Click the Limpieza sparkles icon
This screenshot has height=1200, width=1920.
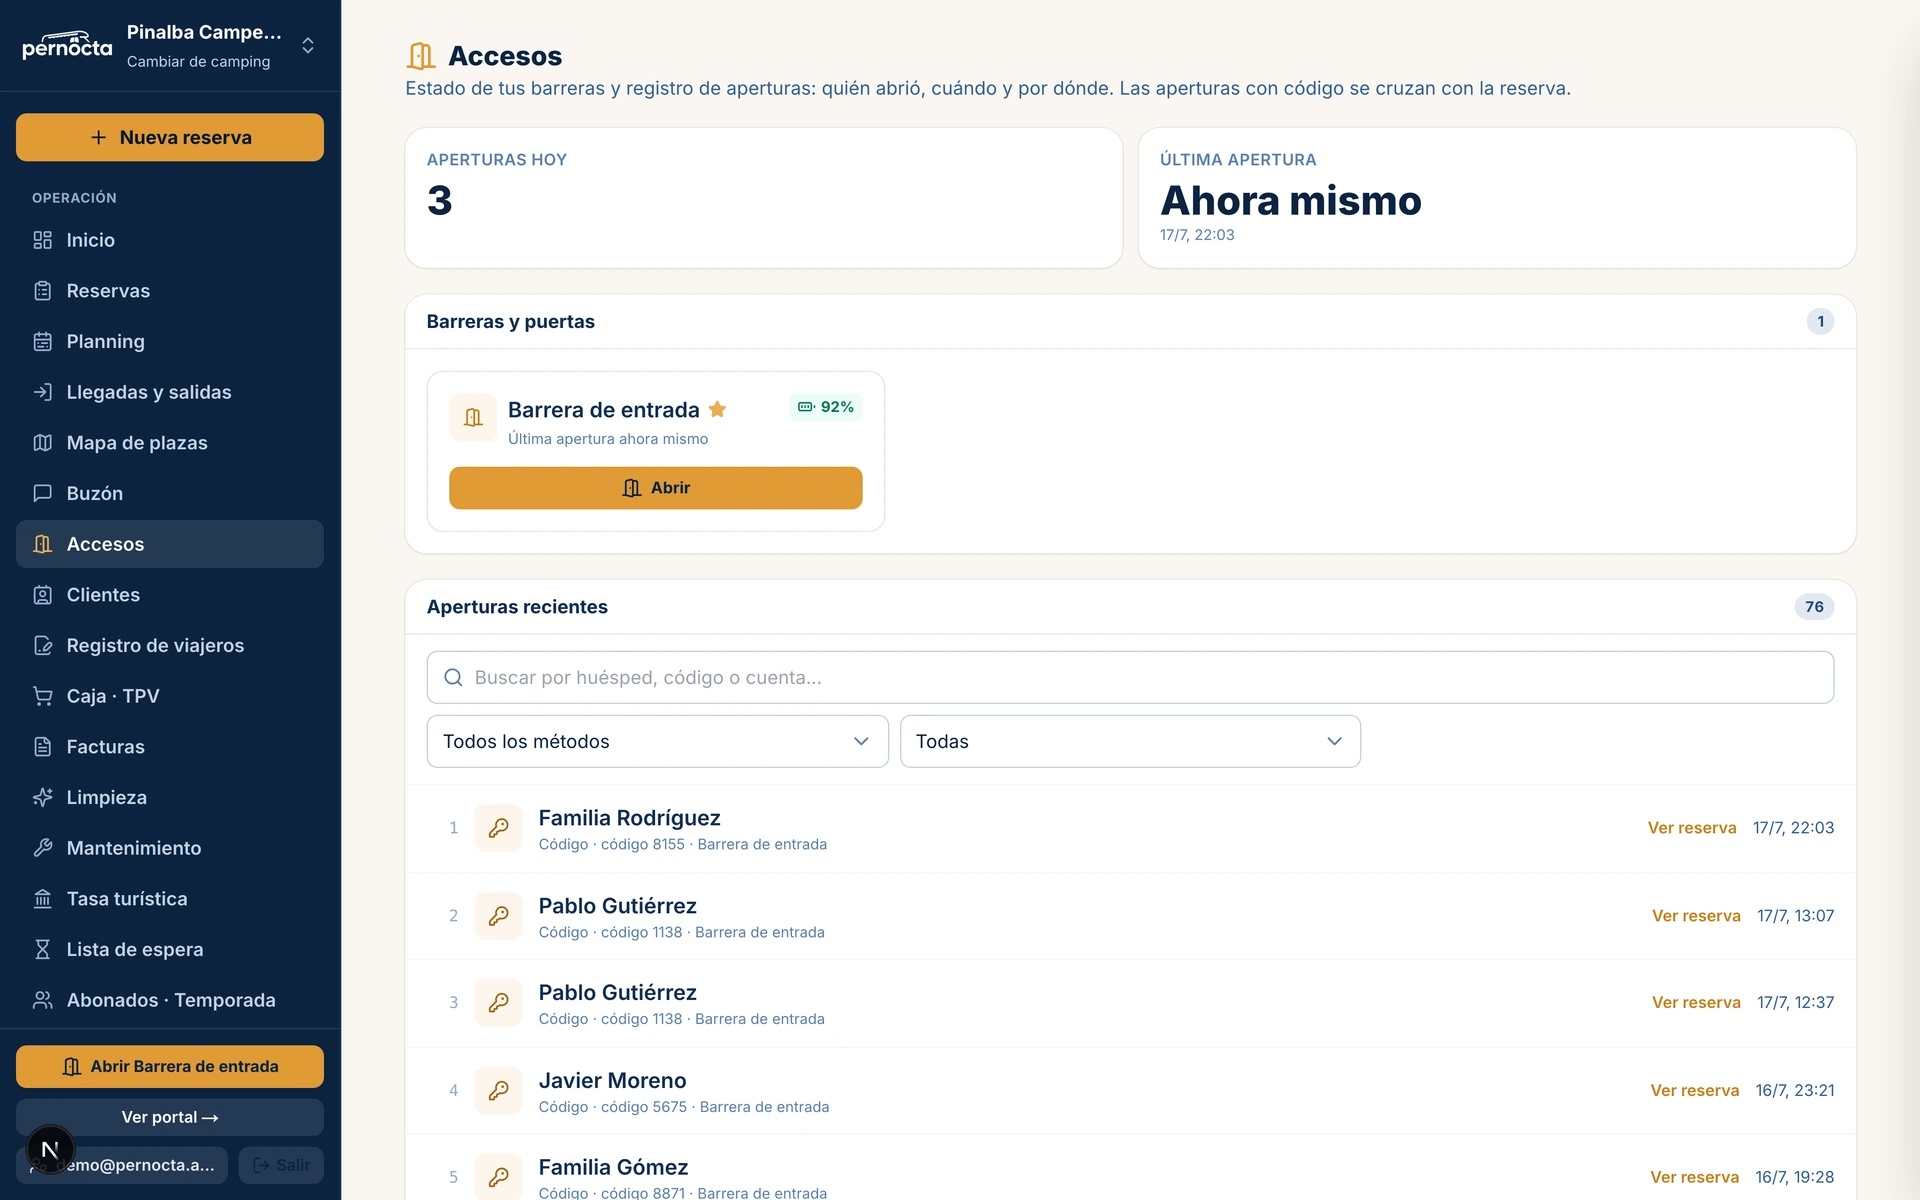[x=42, y=798]
